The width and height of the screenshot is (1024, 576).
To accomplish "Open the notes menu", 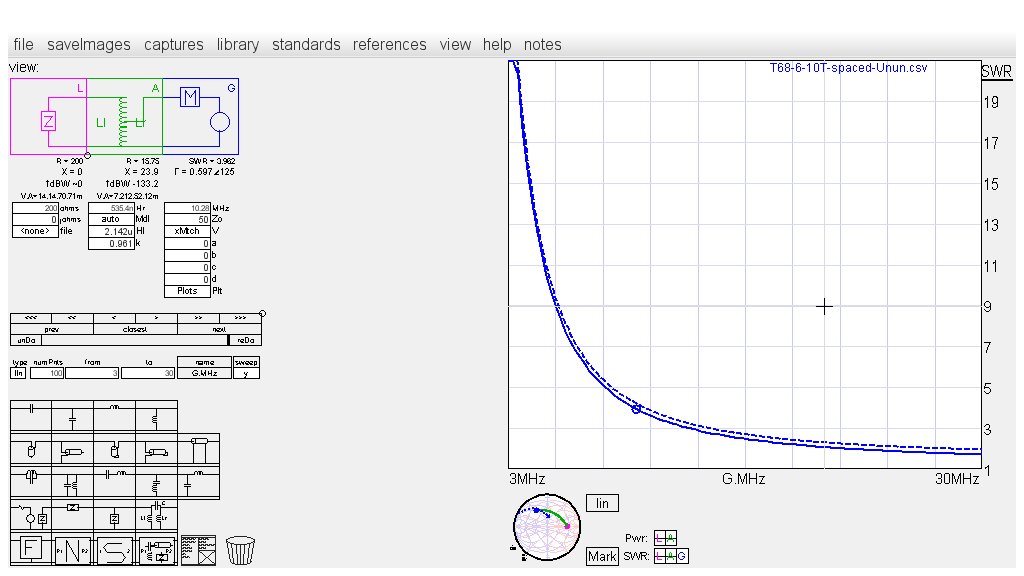I will 543,44.
